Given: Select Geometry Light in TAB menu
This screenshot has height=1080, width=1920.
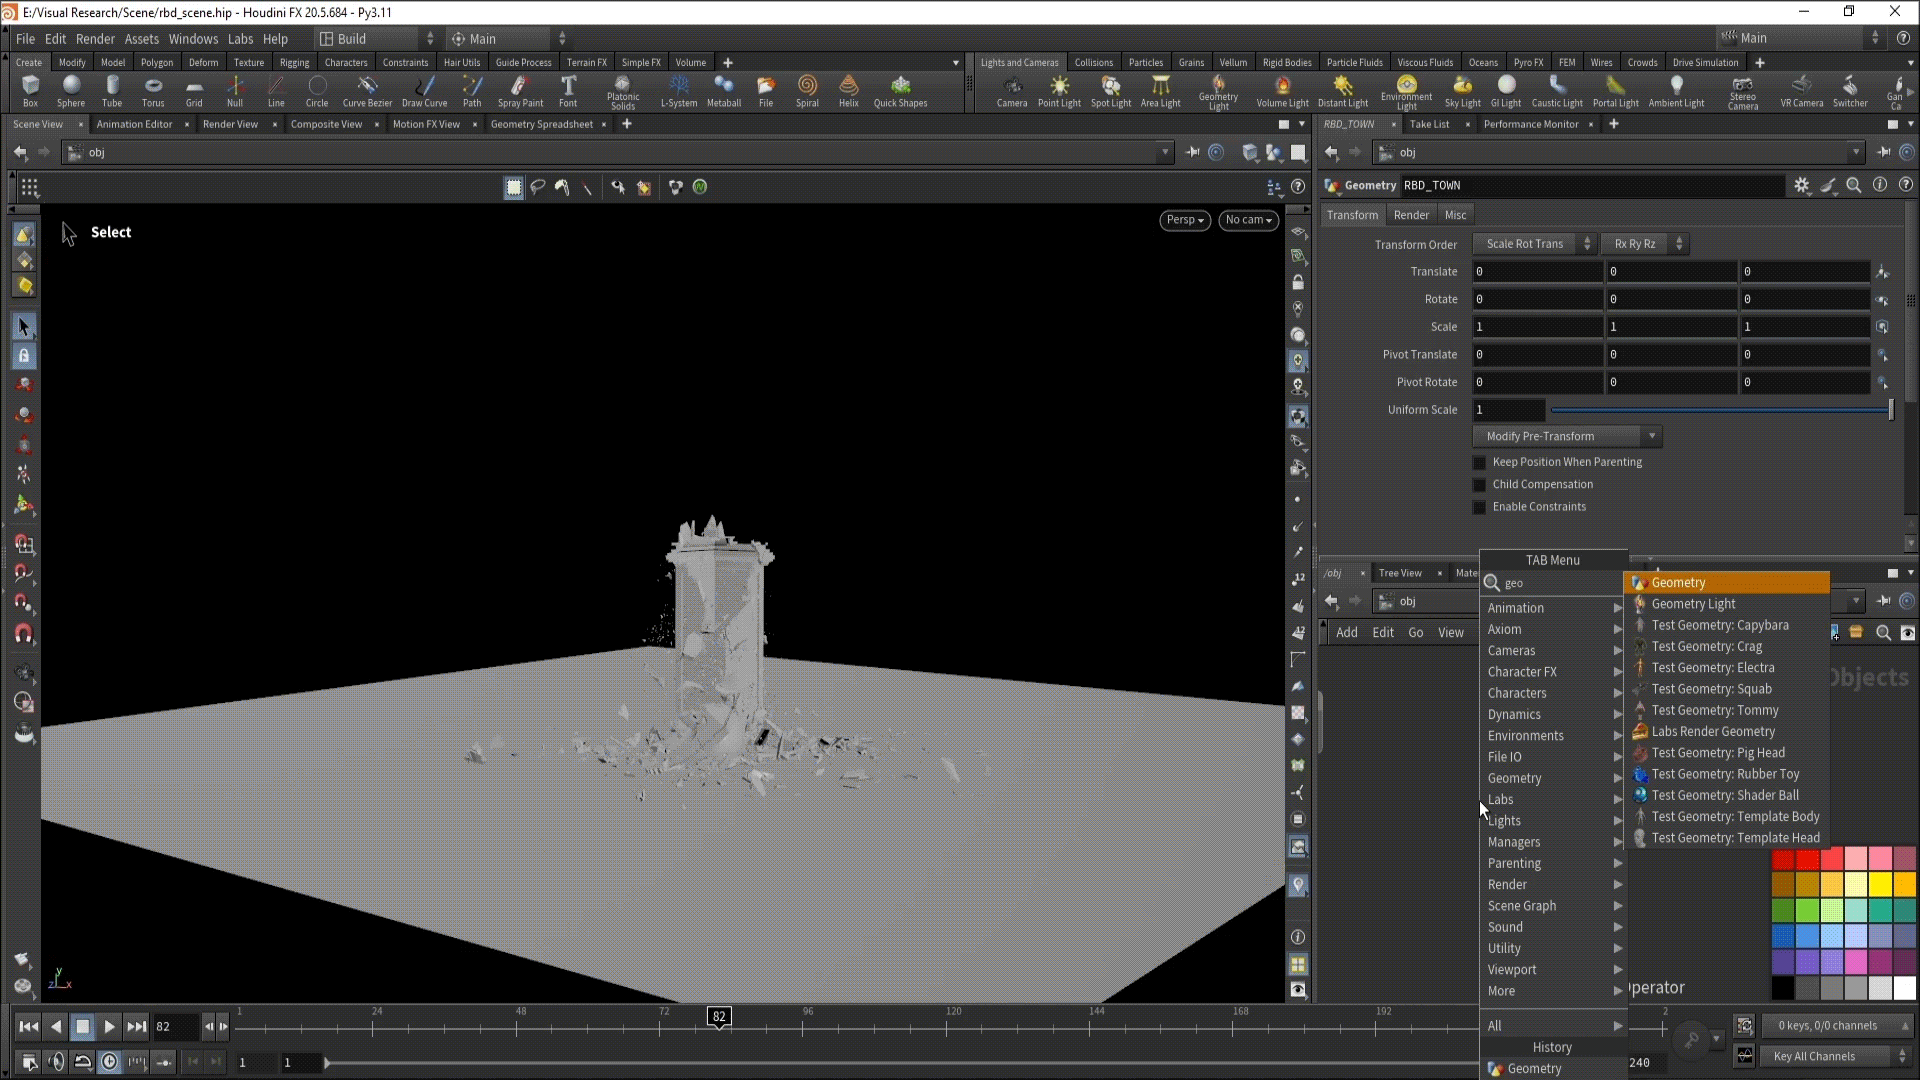Looking at the screenshot, I should 1693,604.
